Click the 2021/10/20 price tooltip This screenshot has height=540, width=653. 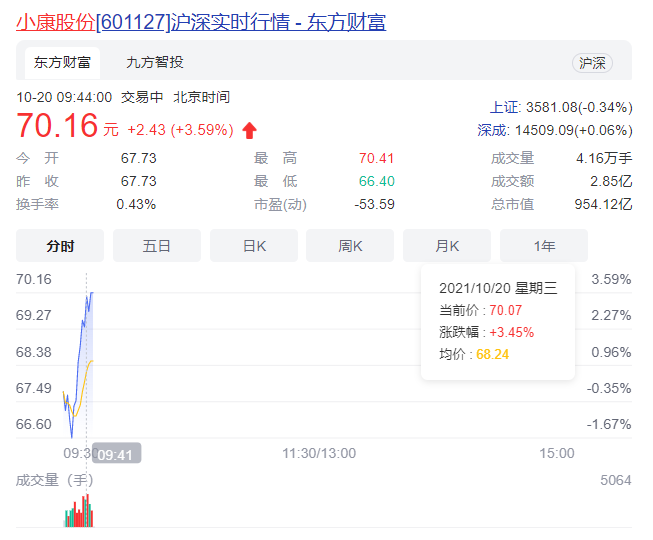click(x=497, y=321)
